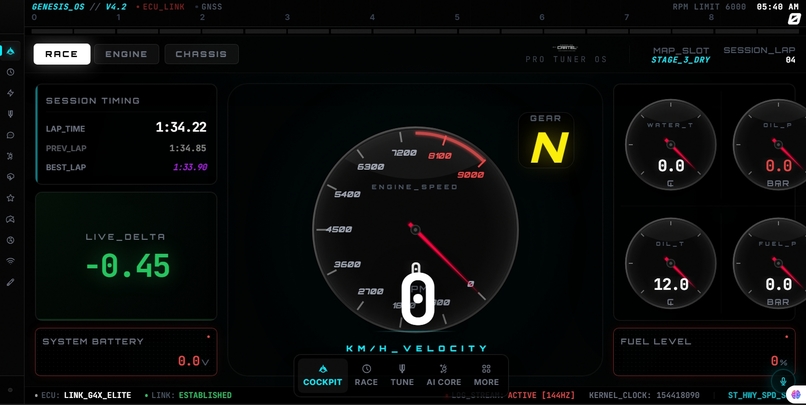Click the RPM bar segment under mark 1
Viewport: 806px width, 405px height.
tap(137, 31)
